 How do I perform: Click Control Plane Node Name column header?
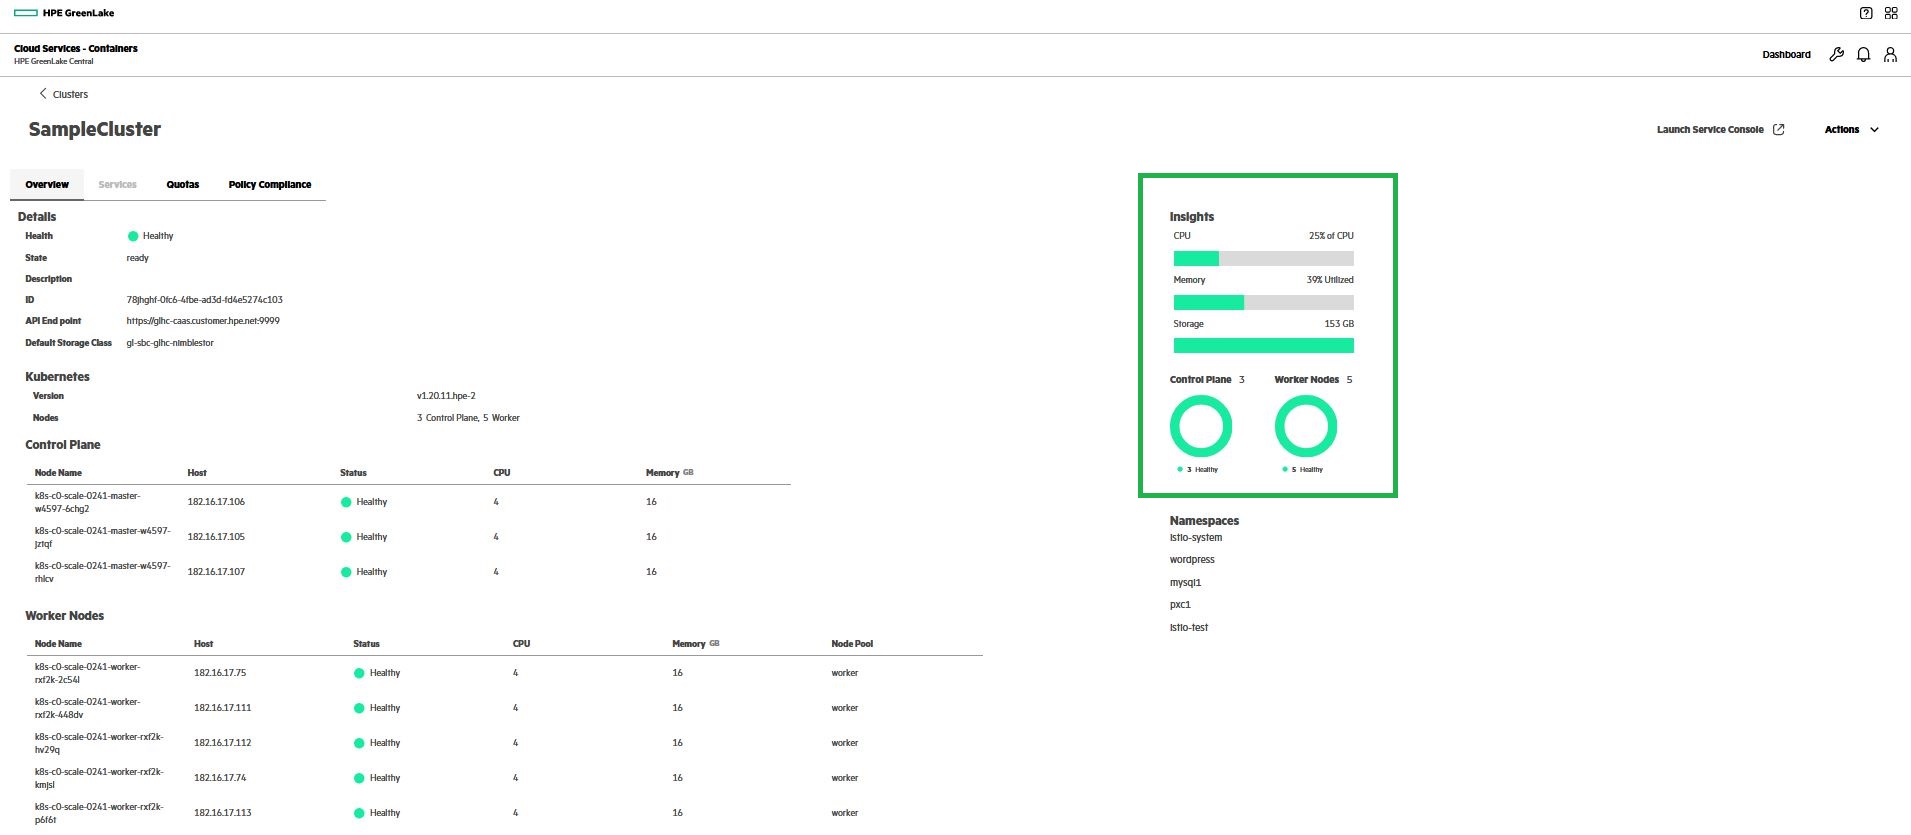58,473
